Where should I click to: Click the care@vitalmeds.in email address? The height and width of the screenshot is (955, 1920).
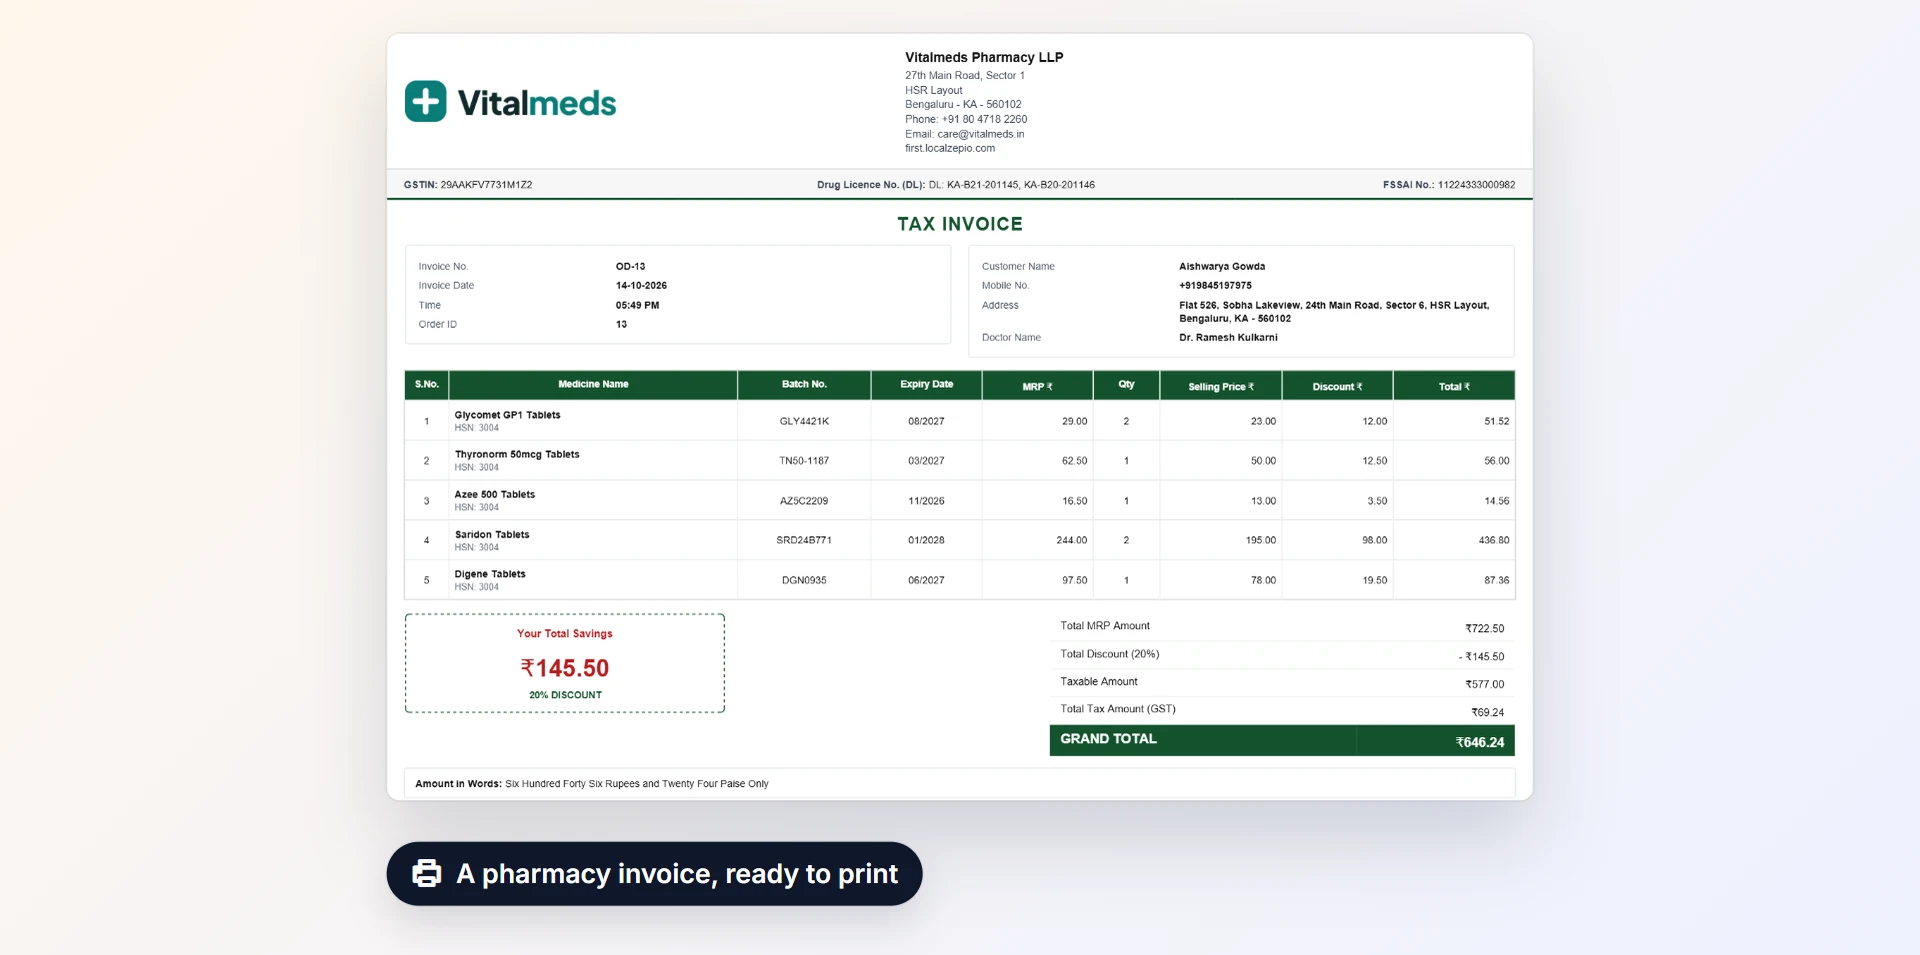point(980,134)
